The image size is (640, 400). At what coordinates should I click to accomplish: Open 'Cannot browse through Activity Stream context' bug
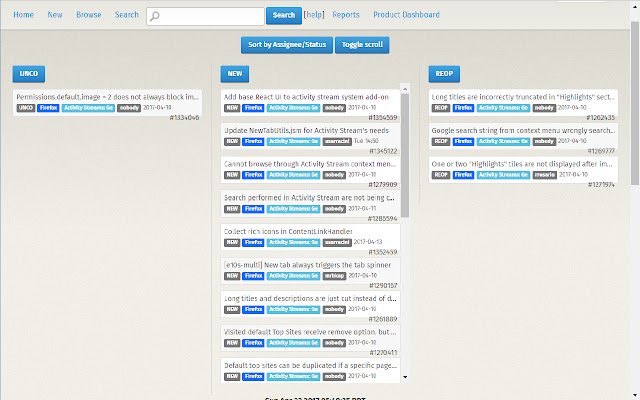click(310, 164)
